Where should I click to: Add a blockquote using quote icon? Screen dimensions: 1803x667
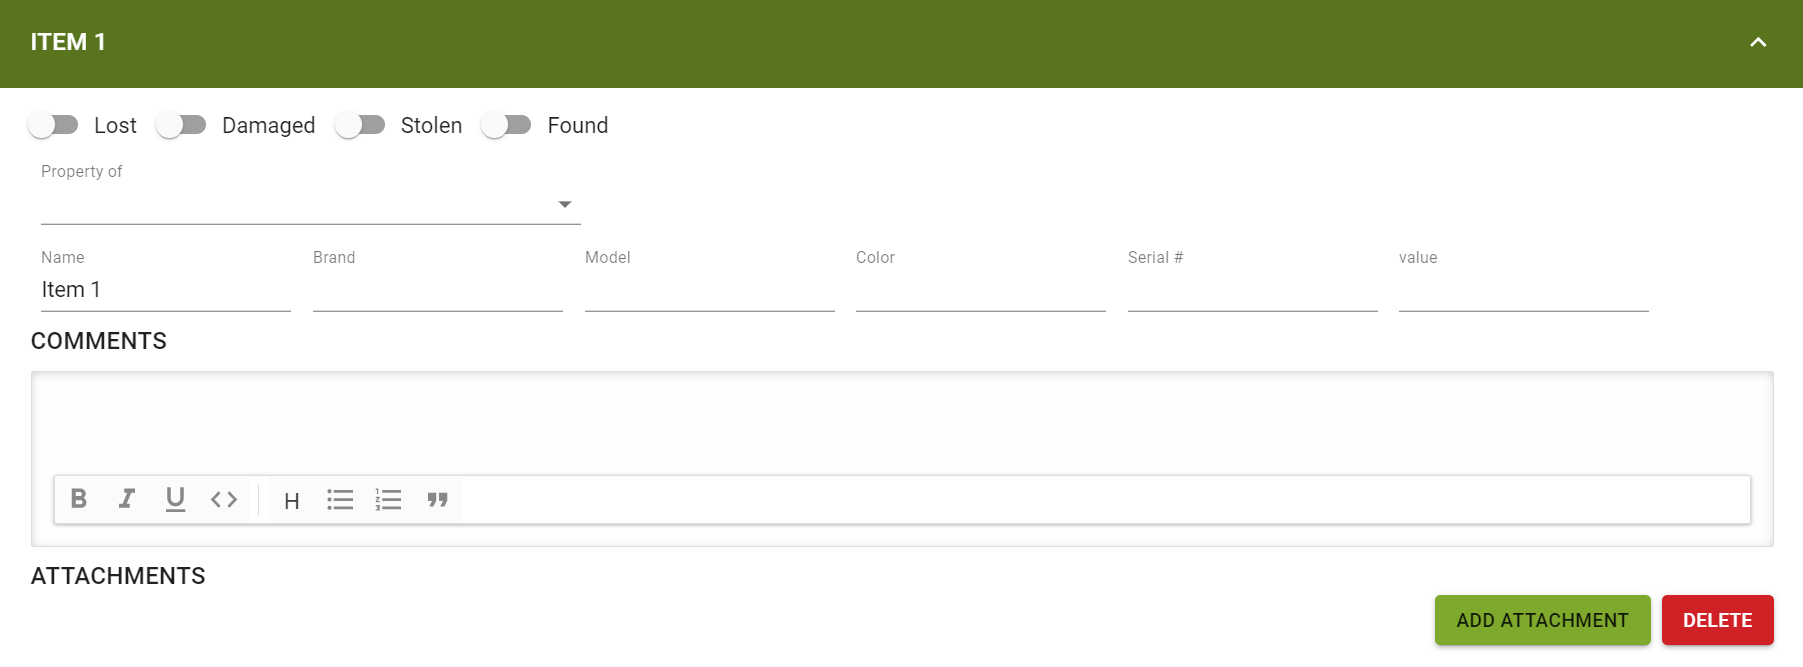(x=437, y=500)
